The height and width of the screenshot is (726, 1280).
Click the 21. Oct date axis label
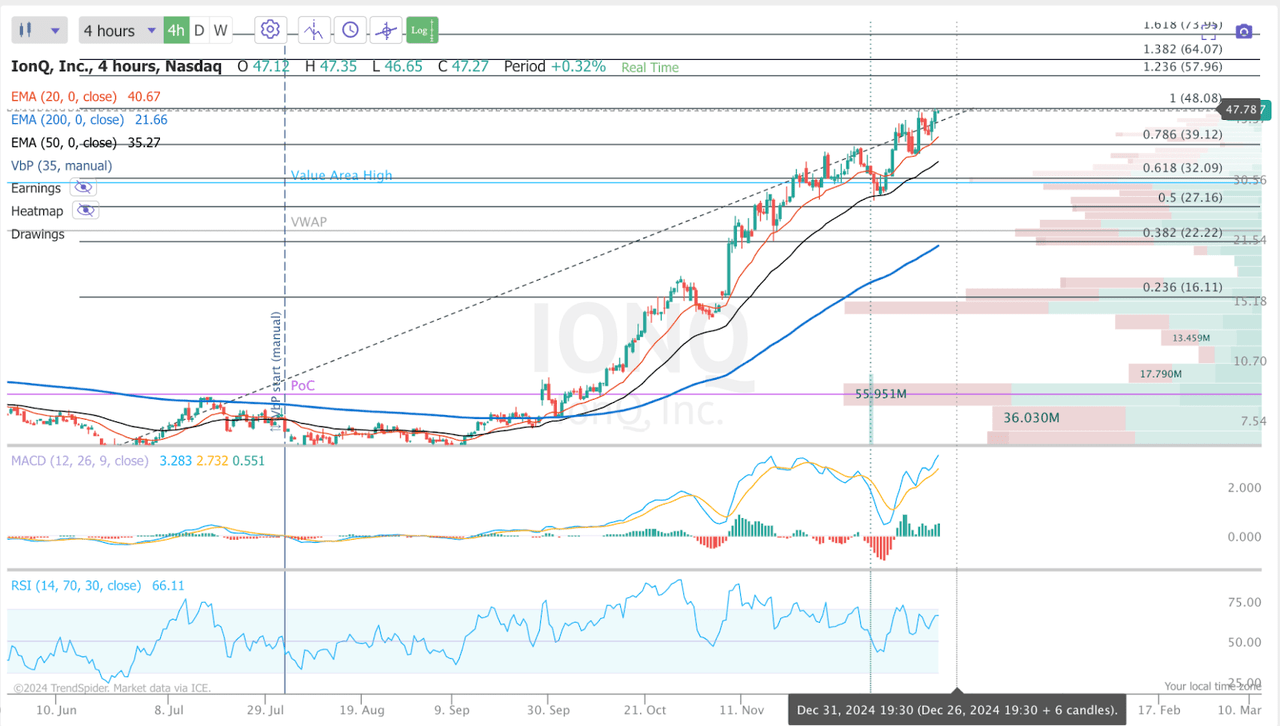(647, 709)
